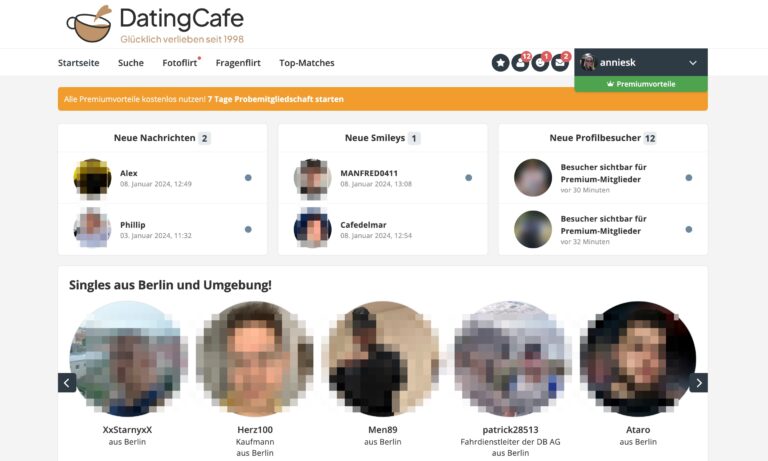Open the message from Phillip

[x=163, y=229]
